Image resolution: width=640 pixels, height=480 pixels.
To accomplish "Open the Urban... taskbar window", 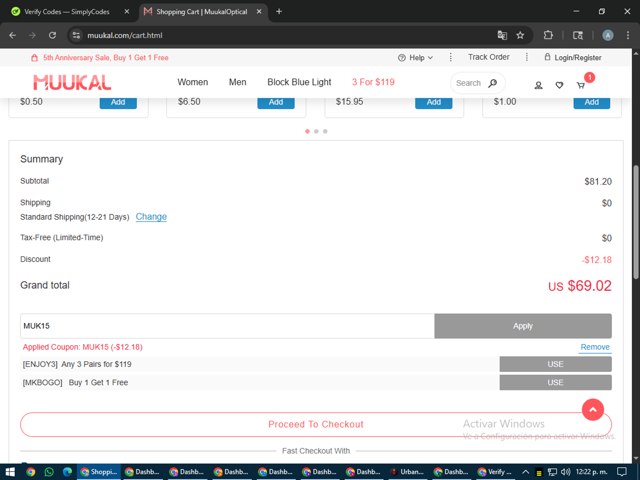I will point(407,472).
